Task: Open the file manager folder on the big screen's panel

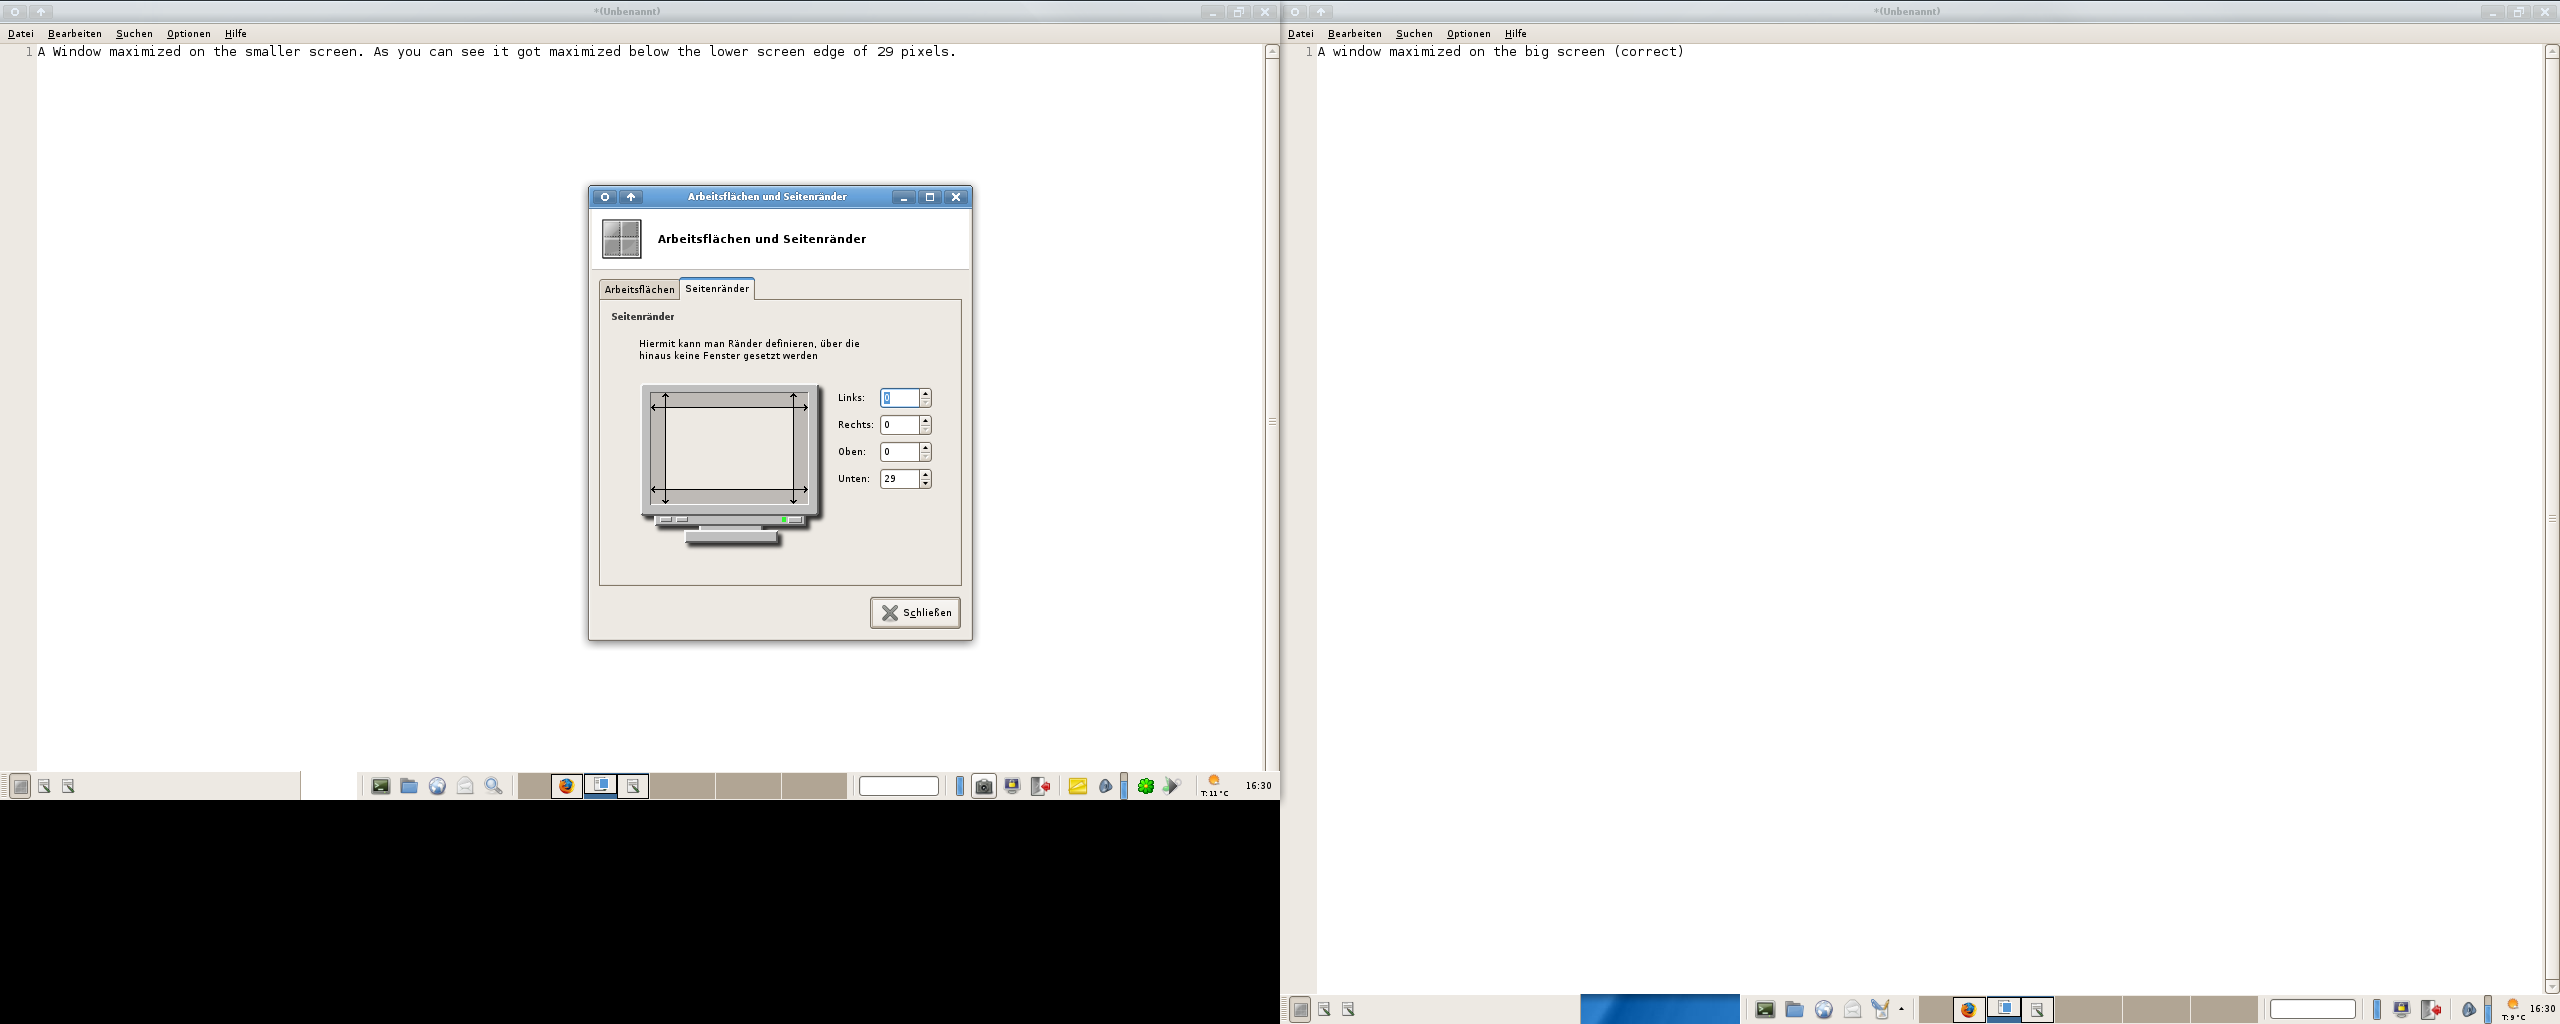Action: click(1794, 1010)
